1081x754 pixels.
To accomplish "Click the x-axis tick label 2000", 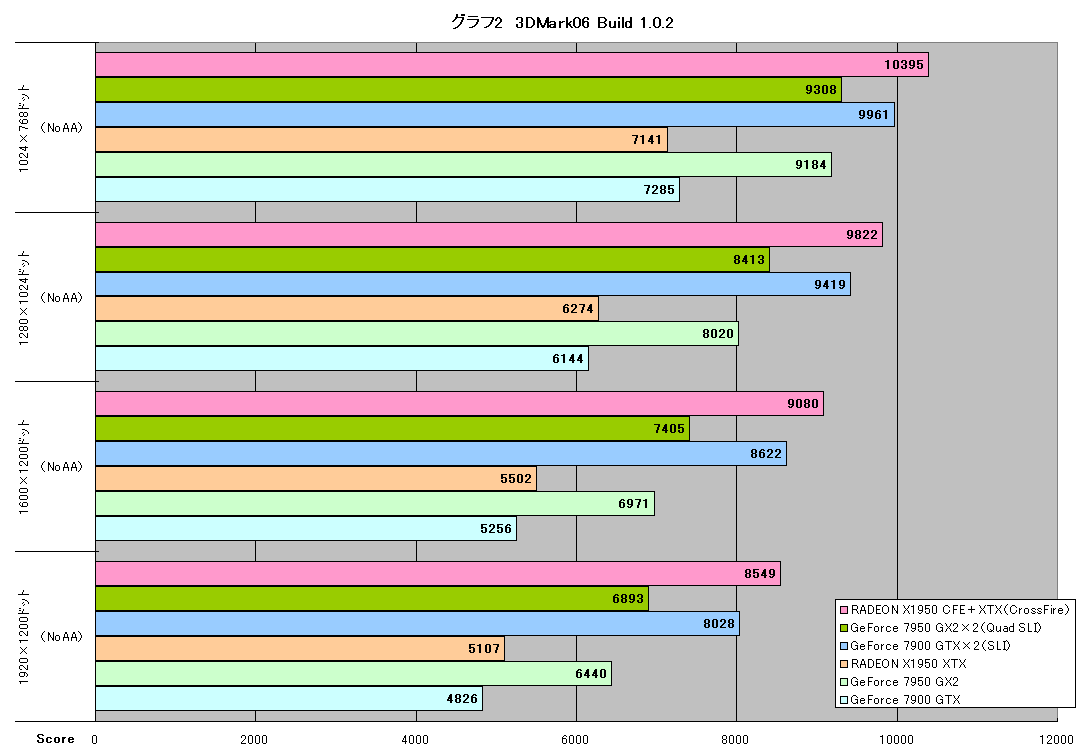I will tap(254, 740).
